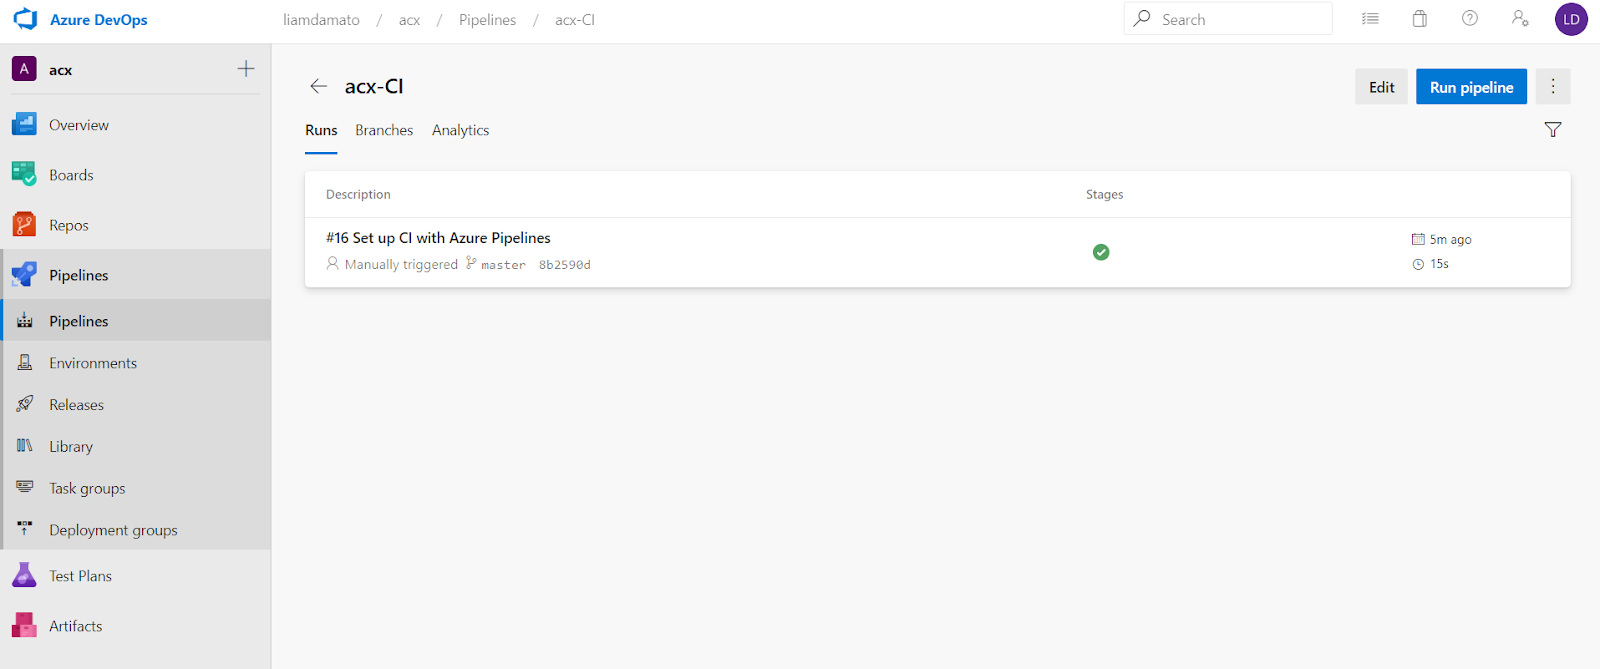1600x669 pixels.
Task: Open the Repos section icon
Action: point(24,224)
